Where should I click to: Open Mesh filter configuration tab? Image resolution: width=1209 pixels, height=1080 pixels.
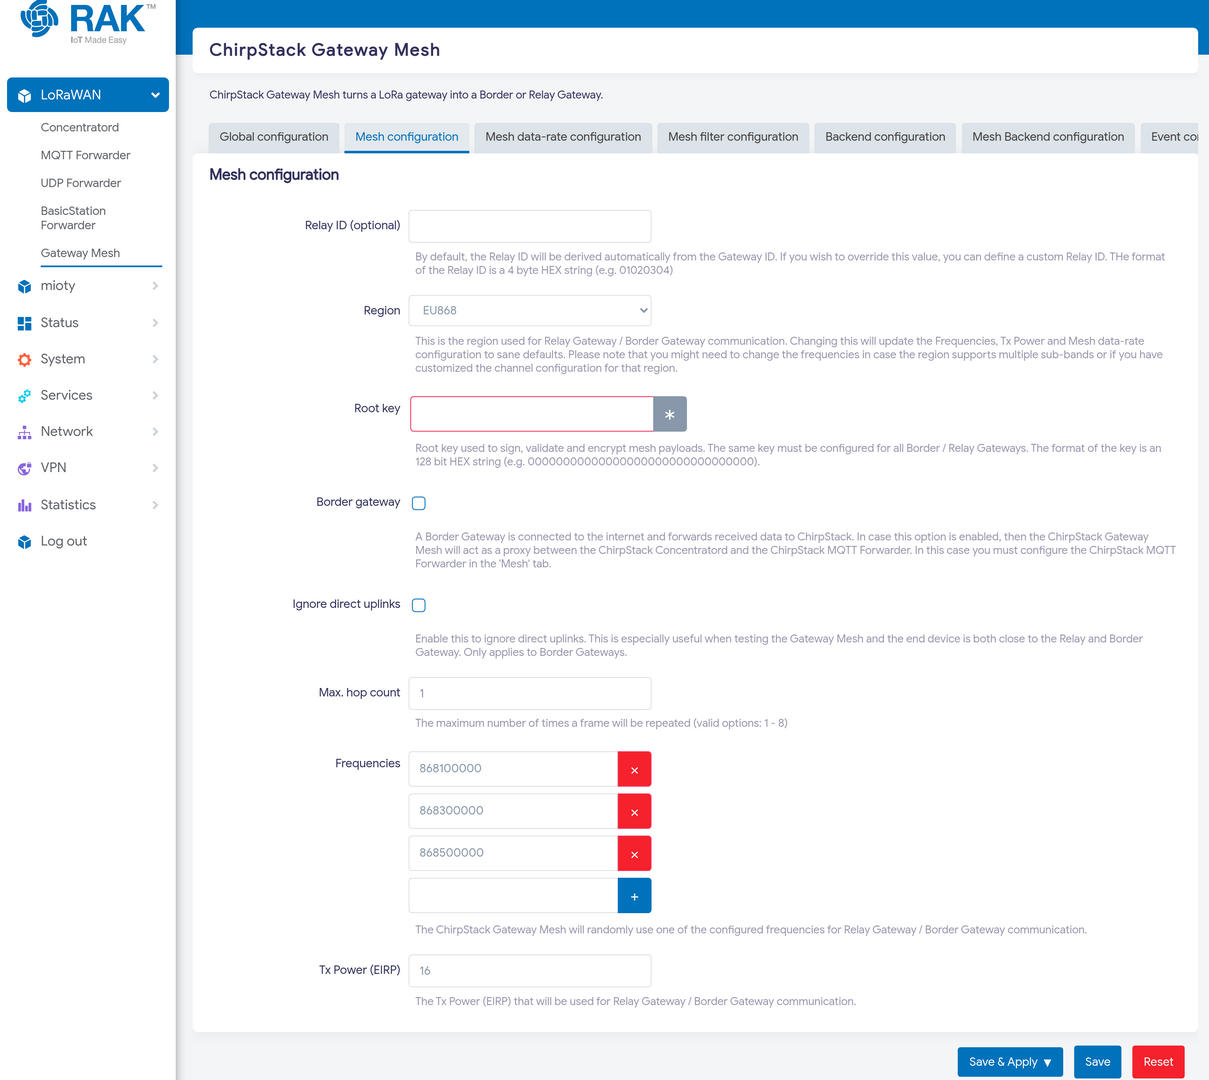(733, 137)
